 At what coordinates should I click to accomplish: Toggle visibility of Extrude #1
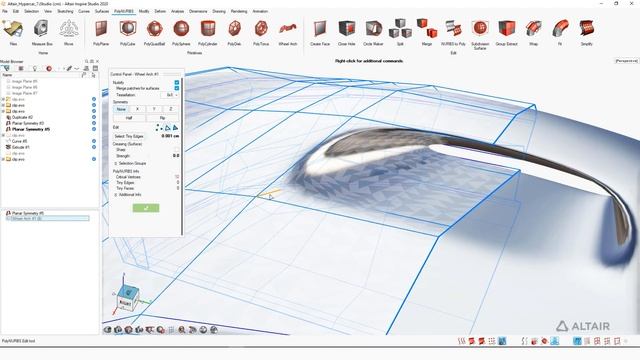pyautogui.click(x=94, y=147)
